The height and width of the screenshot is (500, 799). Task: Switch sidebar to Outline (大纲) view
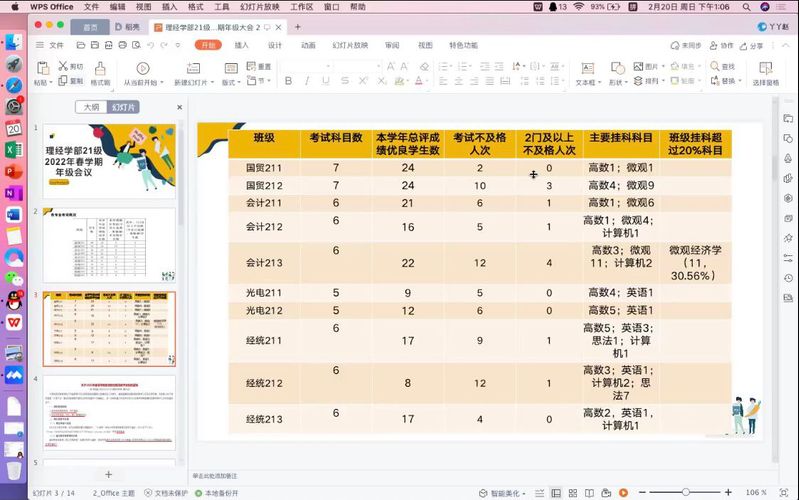[x=91, y=107]
